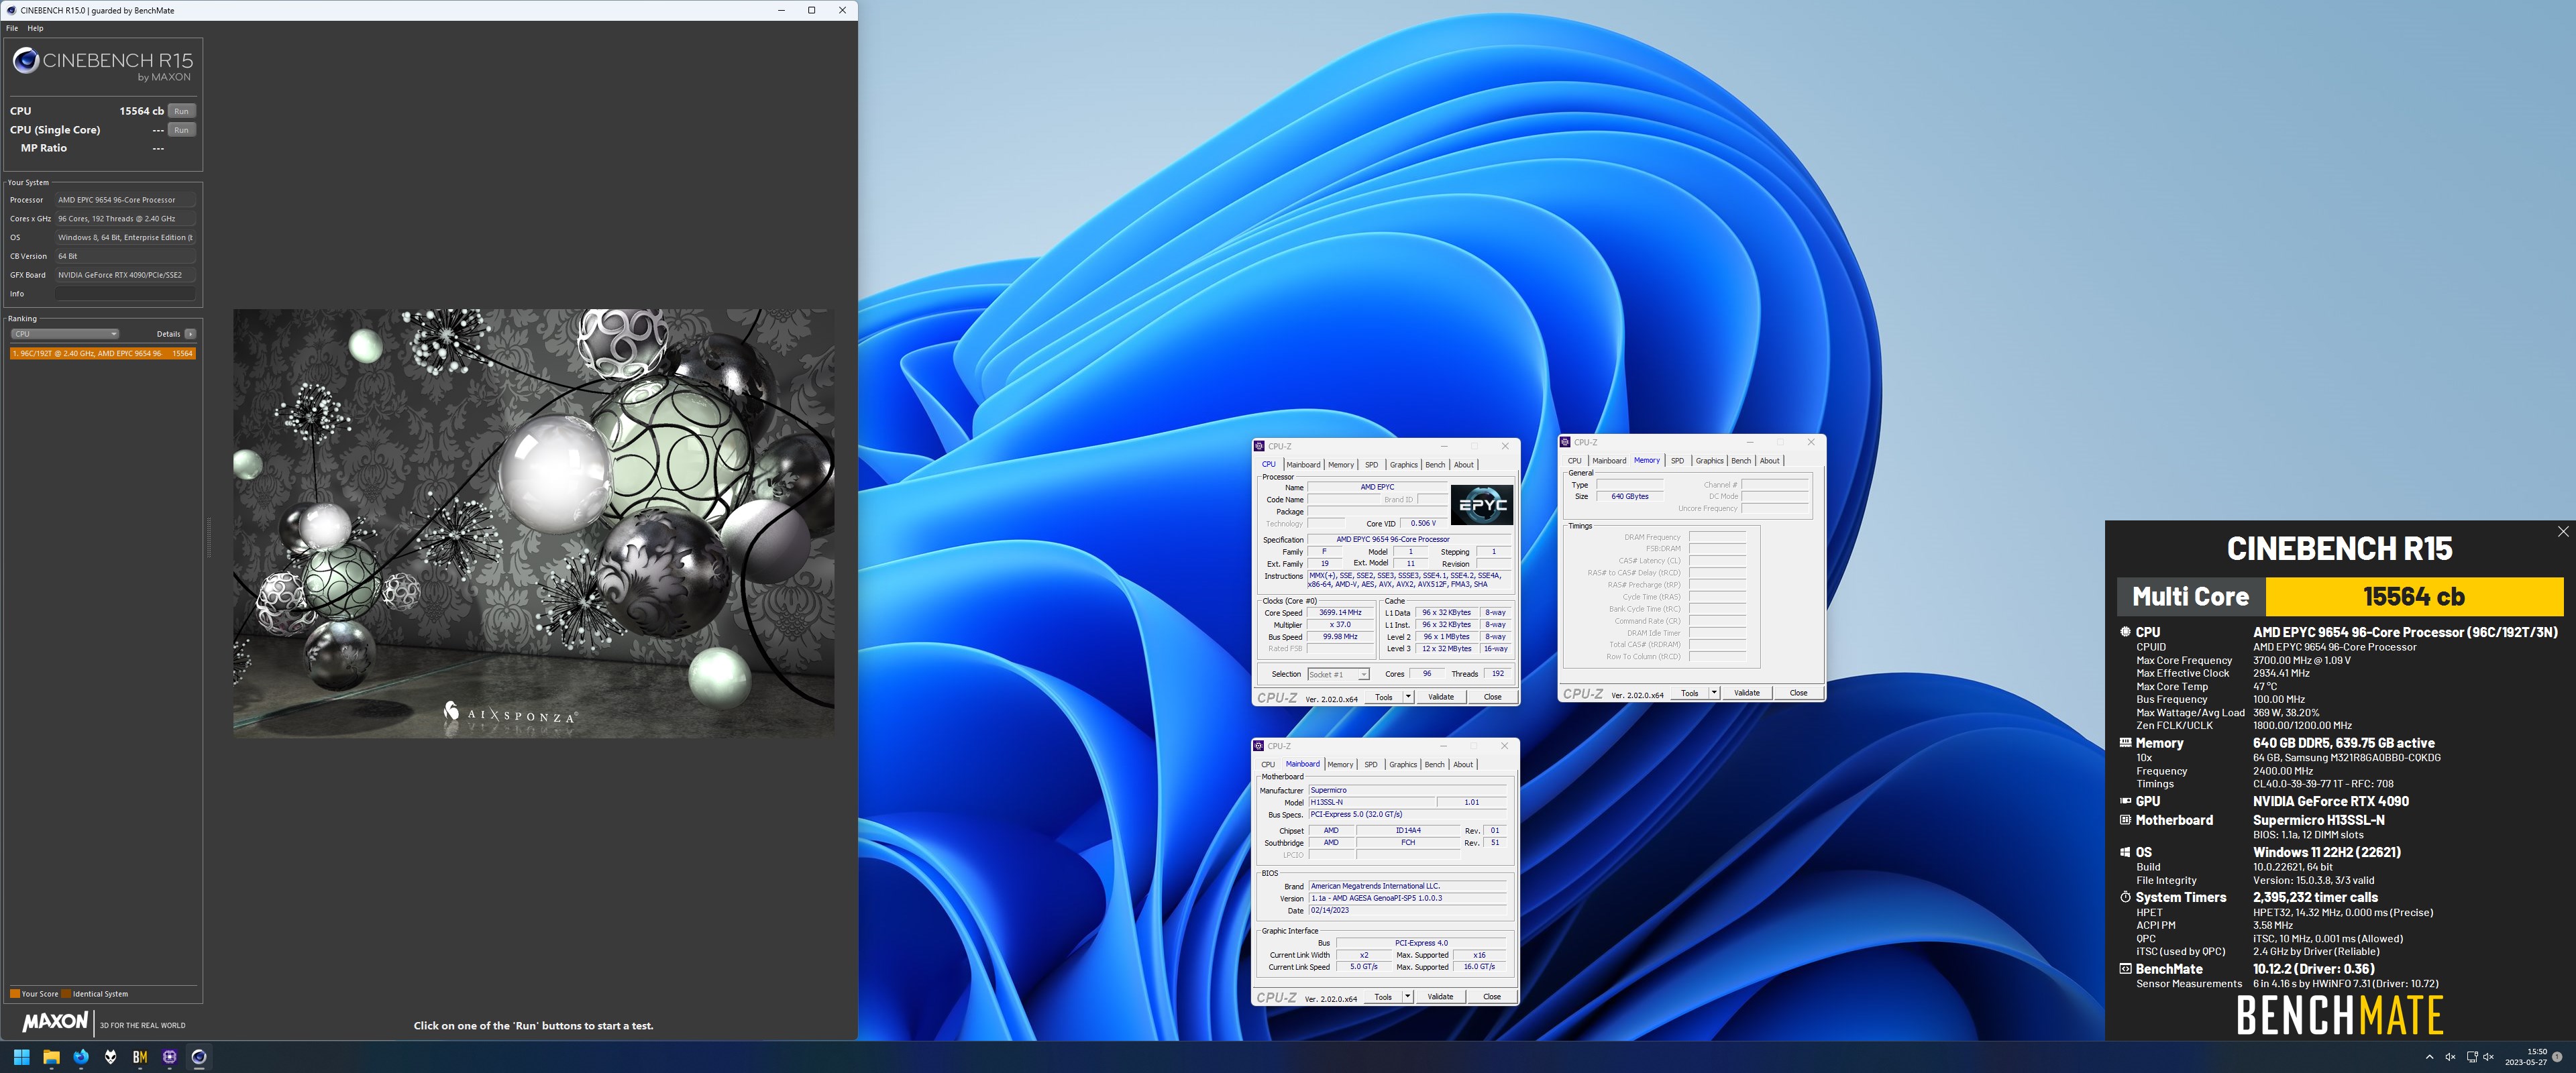
Task: Open the Help menu in Cinebench
Action: (35, 28)
